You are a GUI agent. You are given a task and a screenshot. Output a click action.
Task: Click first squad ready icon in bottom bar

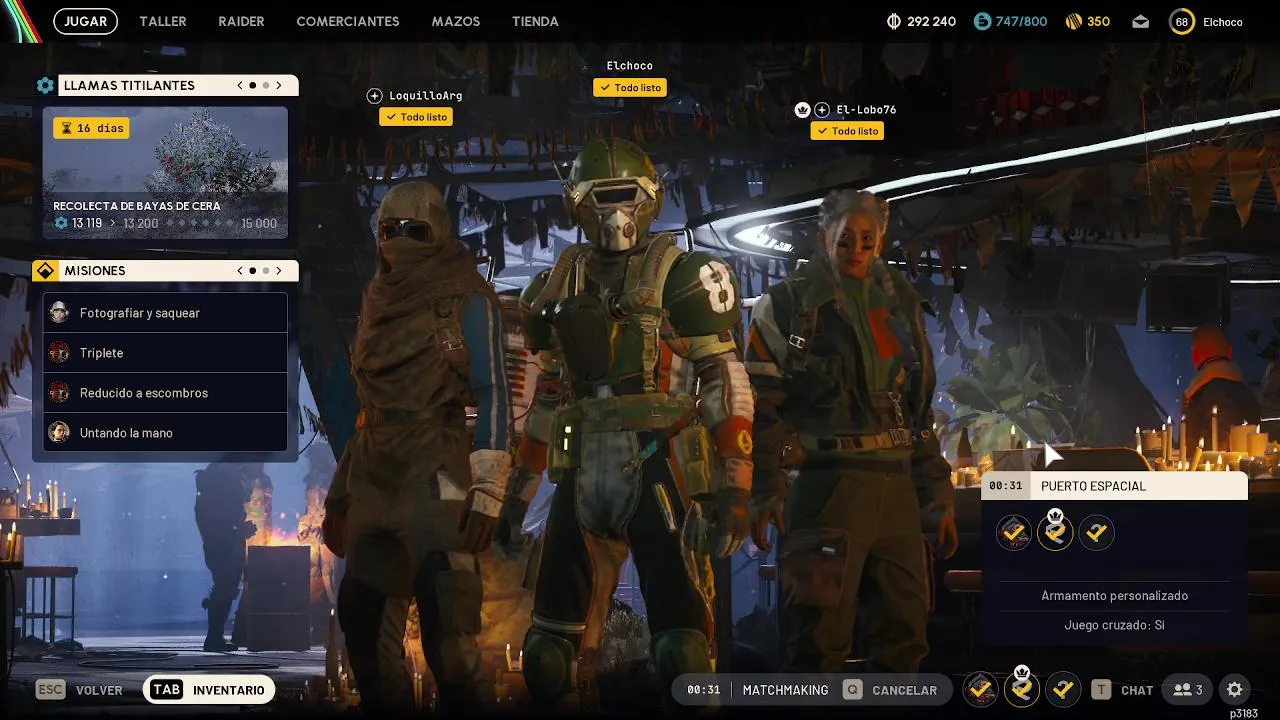pyautogui.click(x=981, y=690)
